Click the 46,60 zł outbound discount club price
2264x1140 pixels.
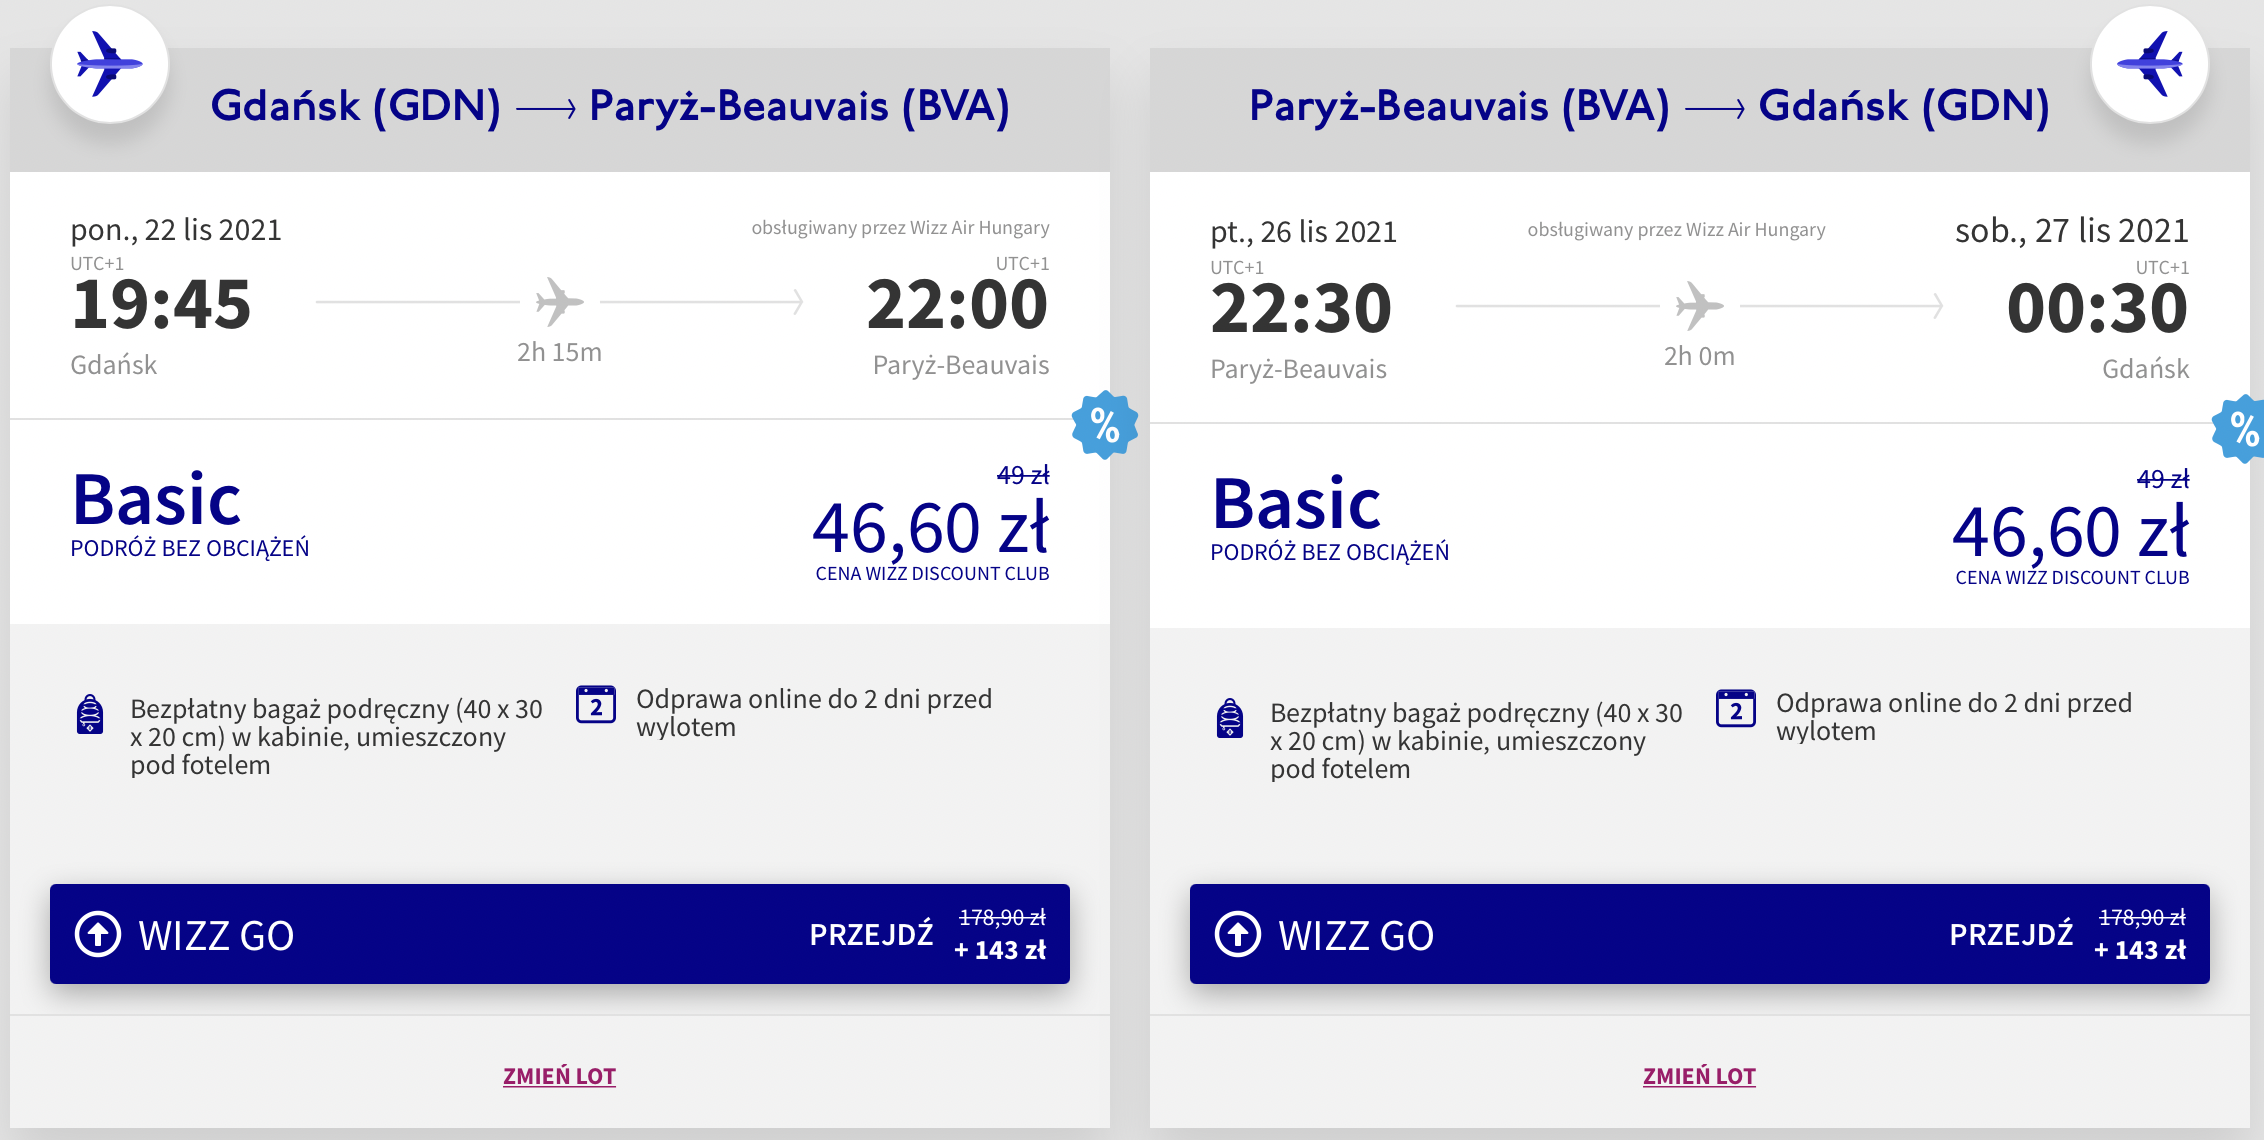[x=930, y=529]
